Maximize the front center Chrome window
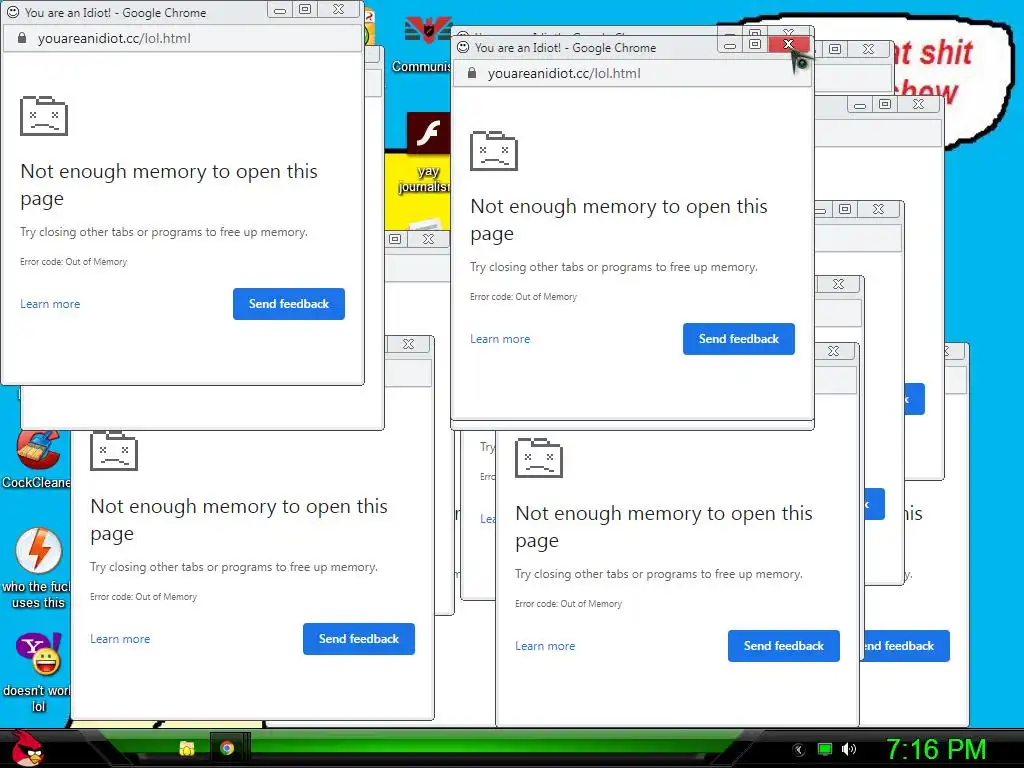Screen dimensions: 1024x768 [755, 44]
